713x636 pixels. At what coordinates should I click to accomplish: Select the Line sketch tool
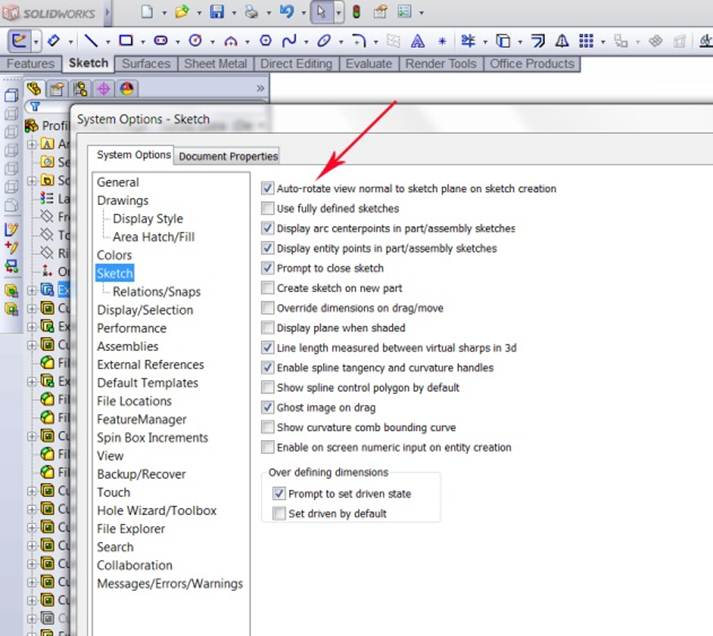(90, 41)
